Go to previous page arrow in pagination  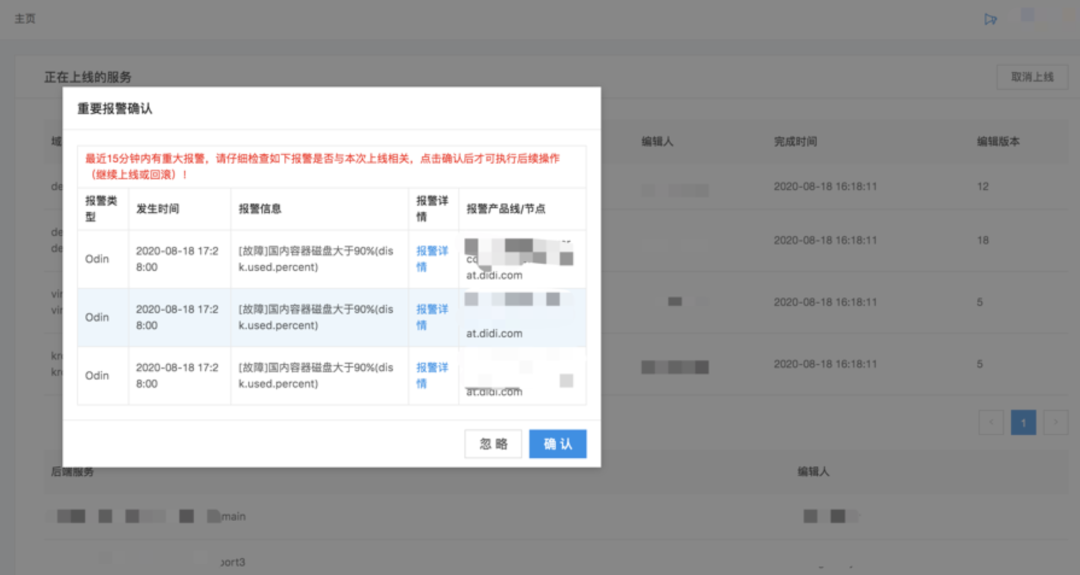click(991, 422)
